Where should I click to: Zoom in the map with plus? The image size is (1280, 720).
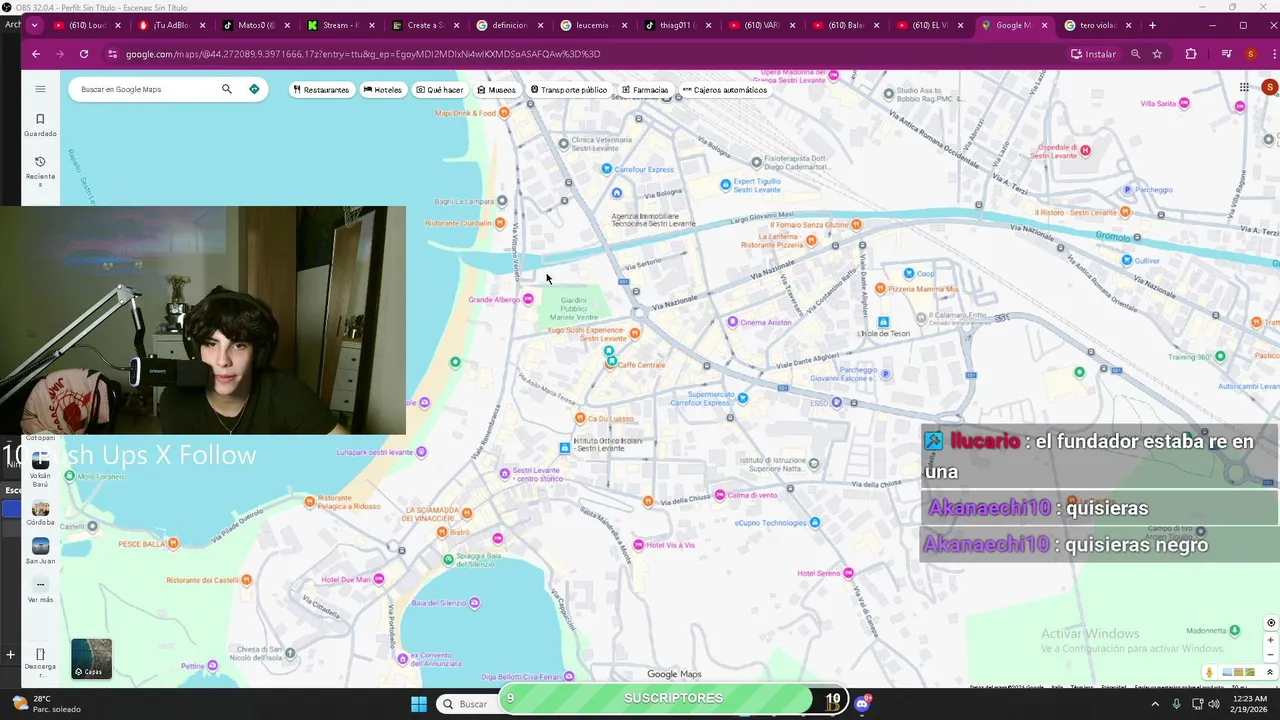click(x=1271, y=640)
